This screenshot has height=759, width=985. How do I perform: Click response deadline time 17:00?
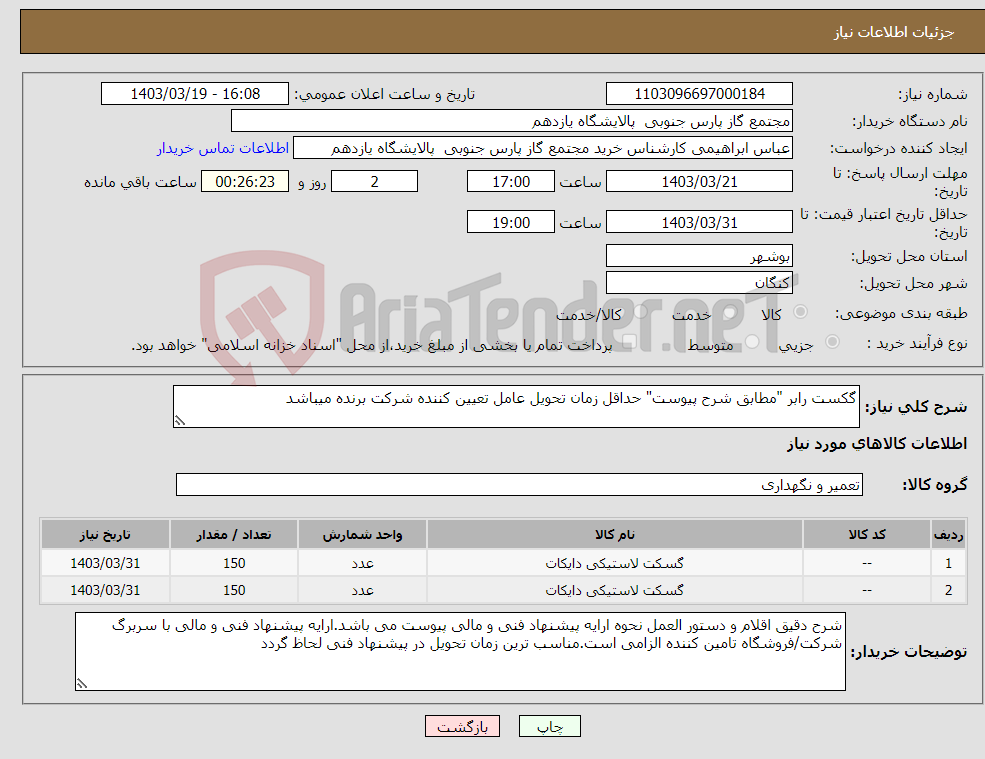[x=511, y=182]
